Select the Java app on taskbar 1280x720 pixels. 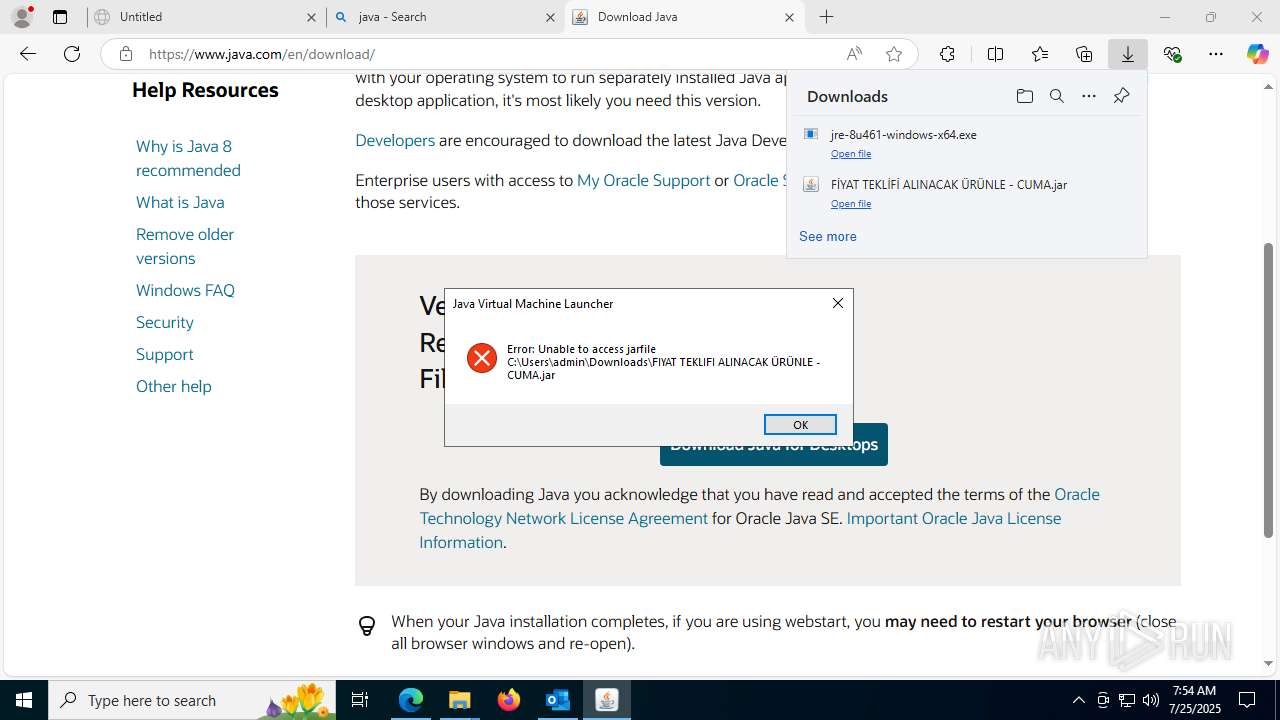click(606, 700)
